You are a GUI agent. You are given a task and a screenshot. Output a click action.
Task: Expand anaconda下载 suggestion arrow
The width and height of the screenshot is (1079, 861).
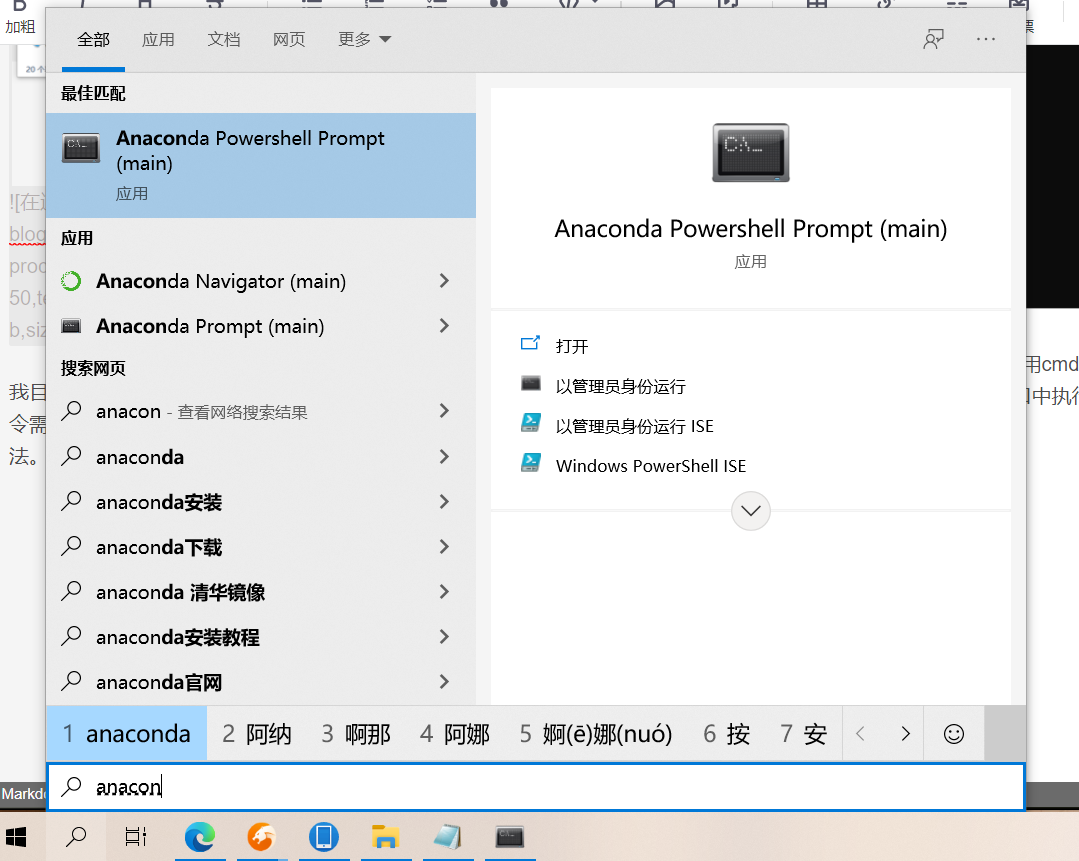click(445, 546)
